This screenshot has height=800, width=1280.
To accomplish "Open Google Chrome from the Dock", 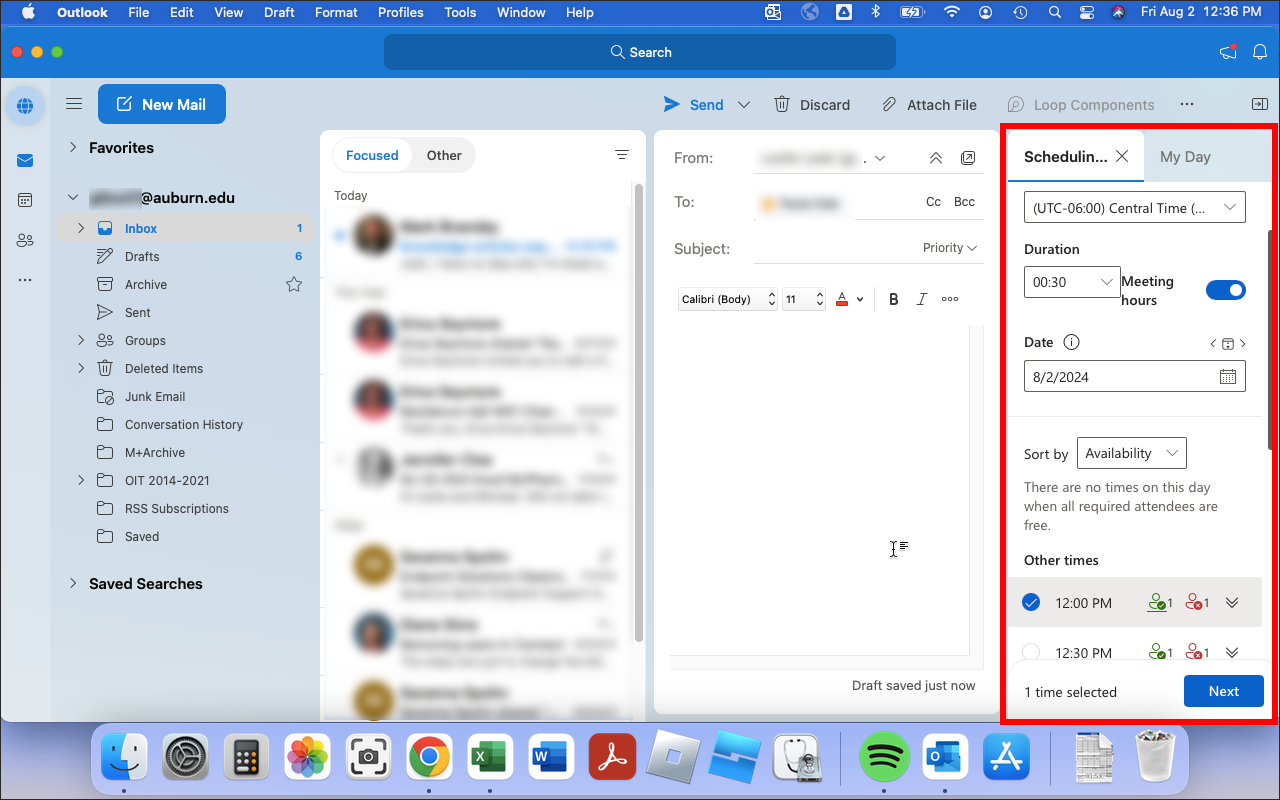I will coord(429,757).
